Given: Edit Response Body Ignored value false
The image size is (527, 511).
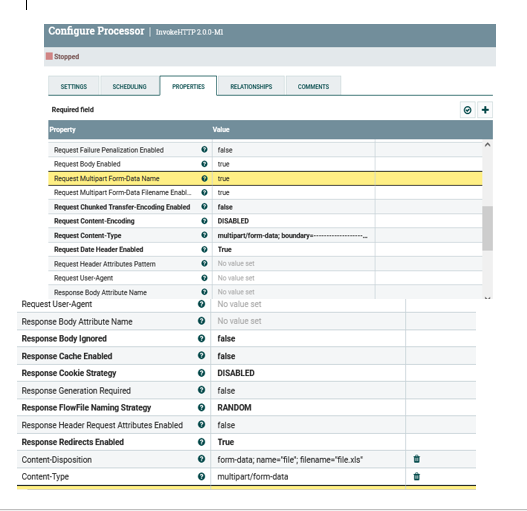Looking at the screenshot, I should (x=308, y=339).
